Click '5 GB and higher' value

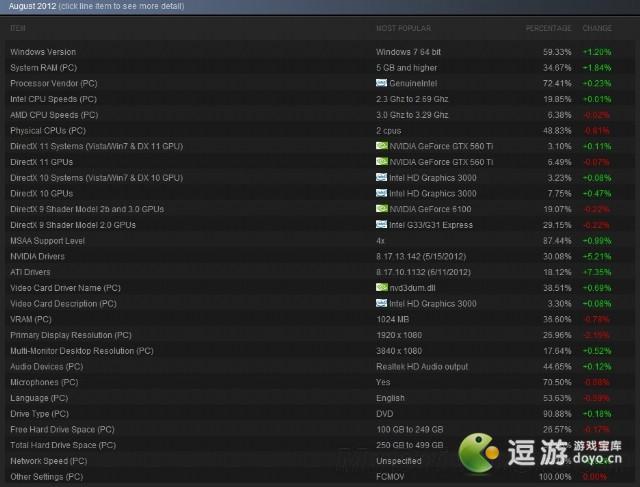pos(407,68)
